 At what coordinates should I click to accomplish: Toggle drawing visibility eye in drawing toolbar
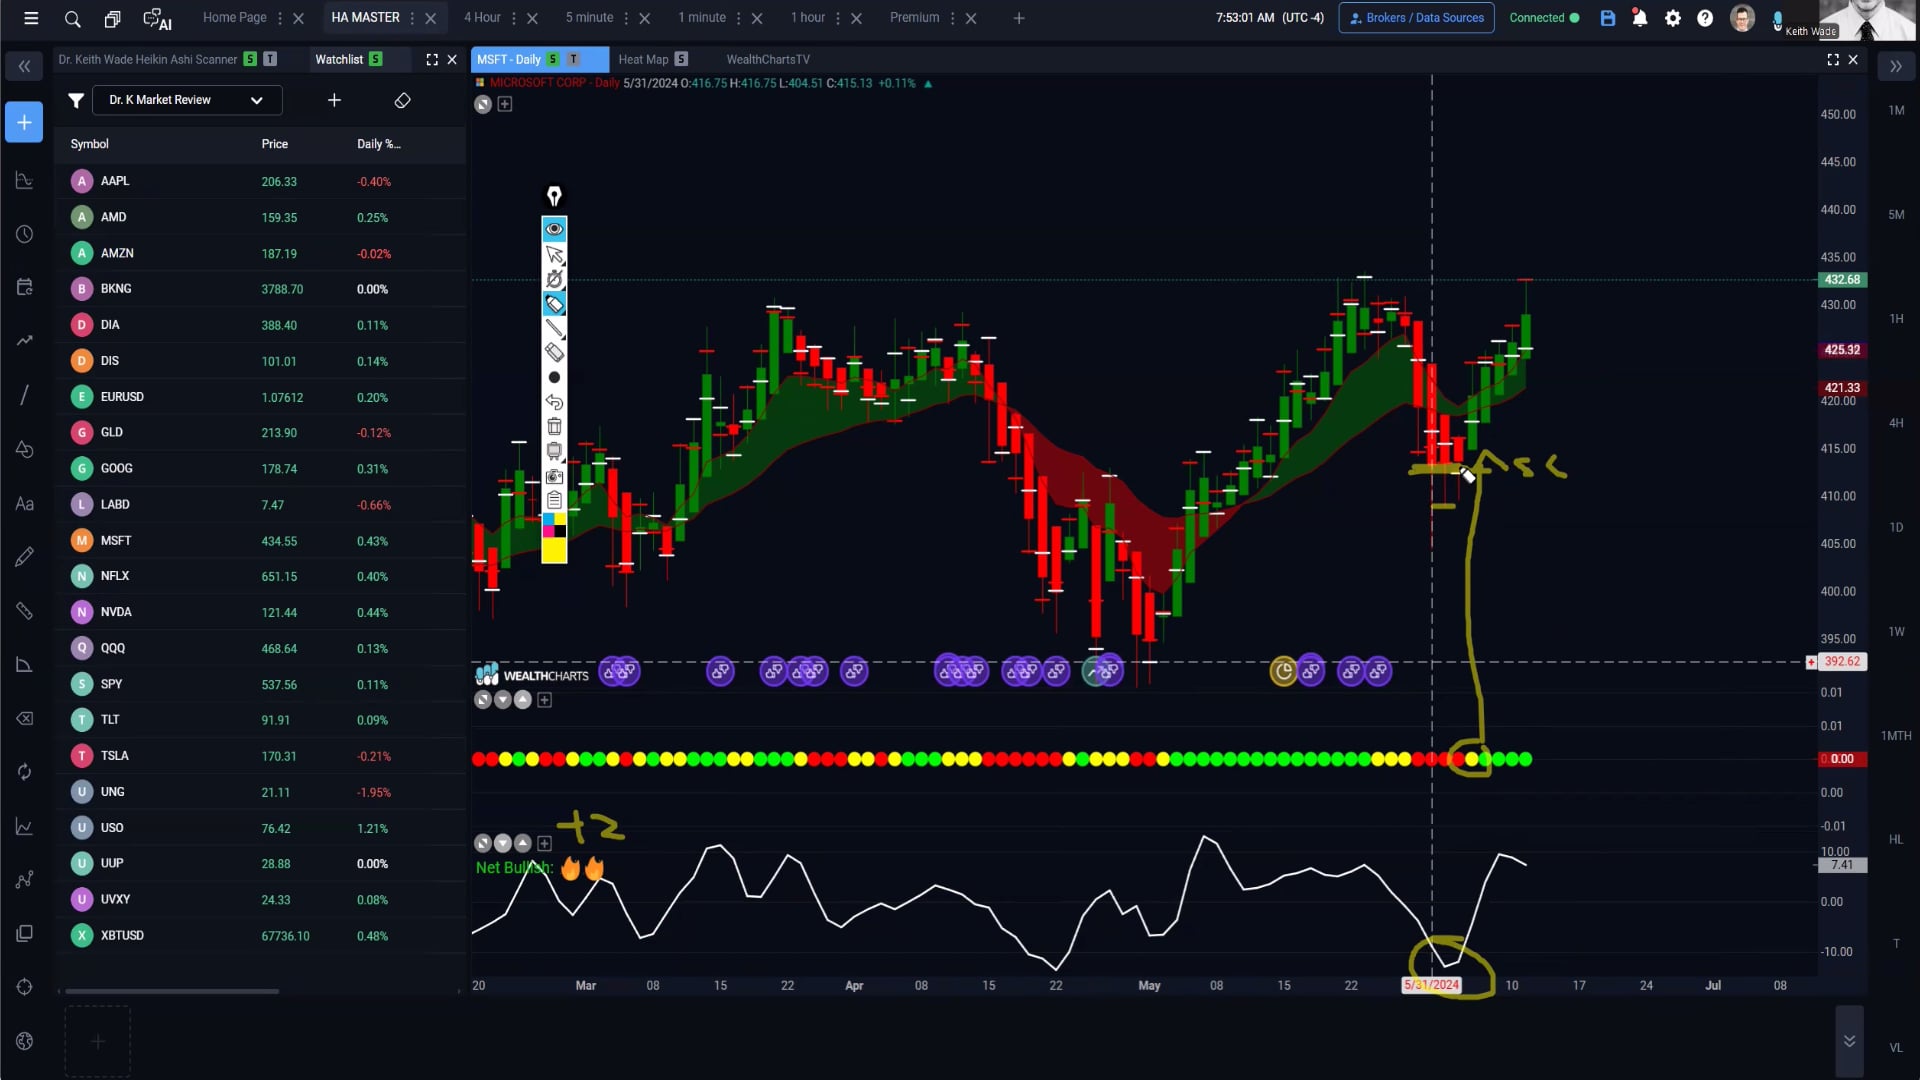coord(554,229)
